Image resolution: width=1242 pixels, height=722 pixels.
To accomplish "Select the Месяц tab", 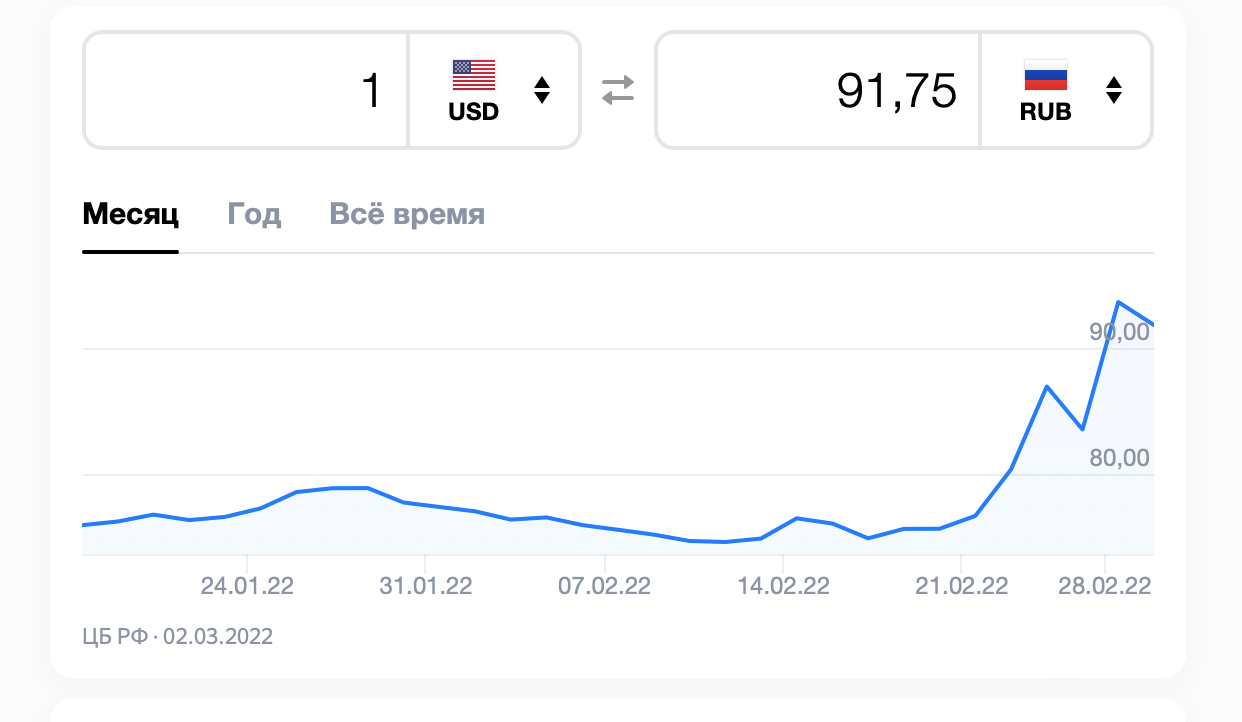I will [131, 214].
